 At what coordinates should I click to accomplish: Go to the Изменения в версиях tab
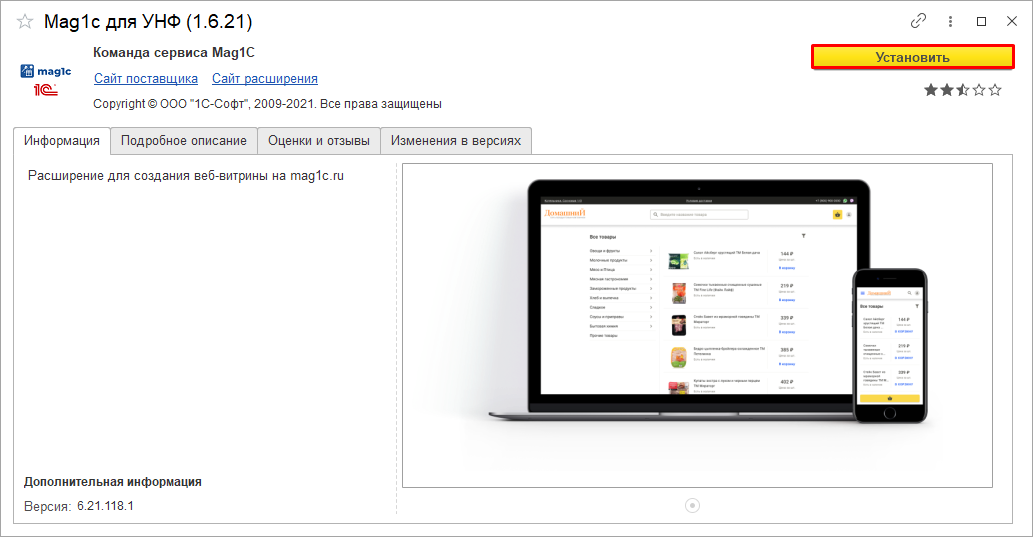tap(456, 141)
